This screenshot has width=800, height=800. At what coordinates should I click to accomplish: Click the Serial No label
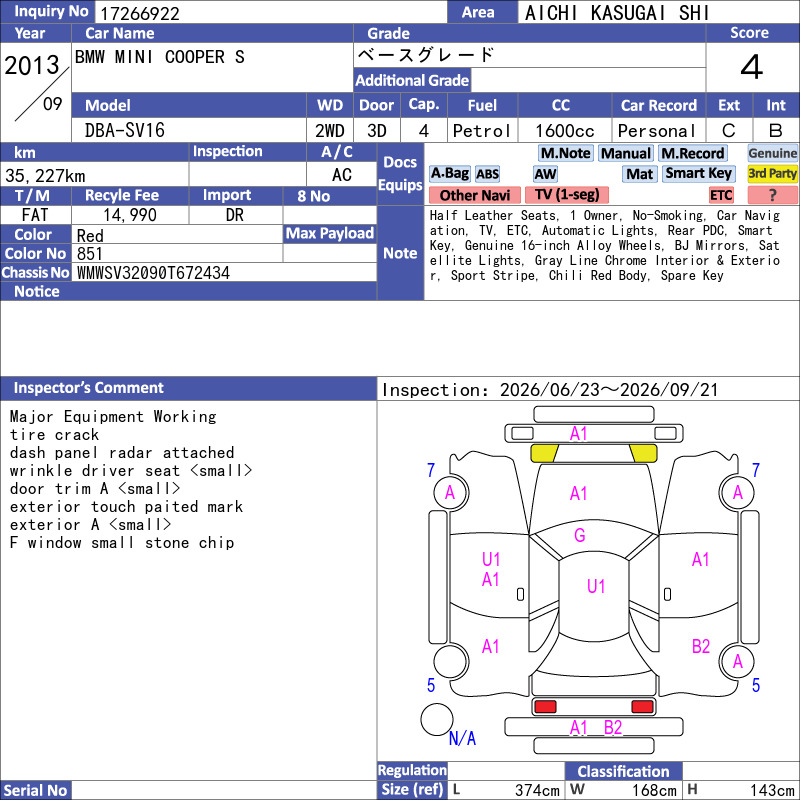pyautogui.click(x=35, y=790)
